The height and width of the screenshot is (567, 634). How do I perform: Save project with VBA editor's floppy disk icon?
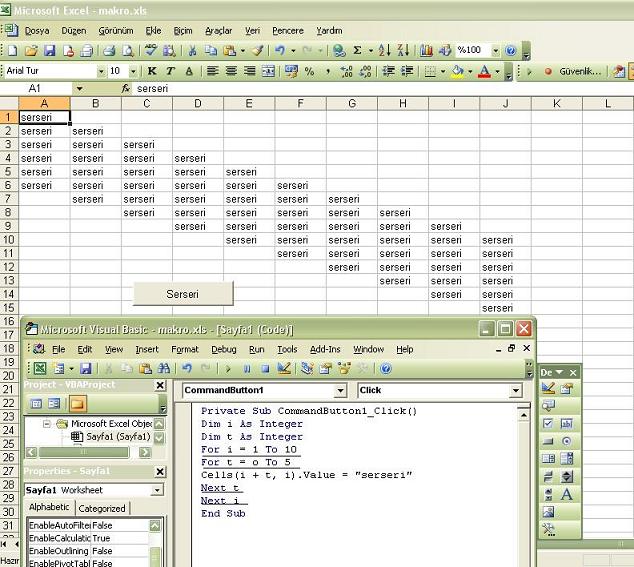85,368
